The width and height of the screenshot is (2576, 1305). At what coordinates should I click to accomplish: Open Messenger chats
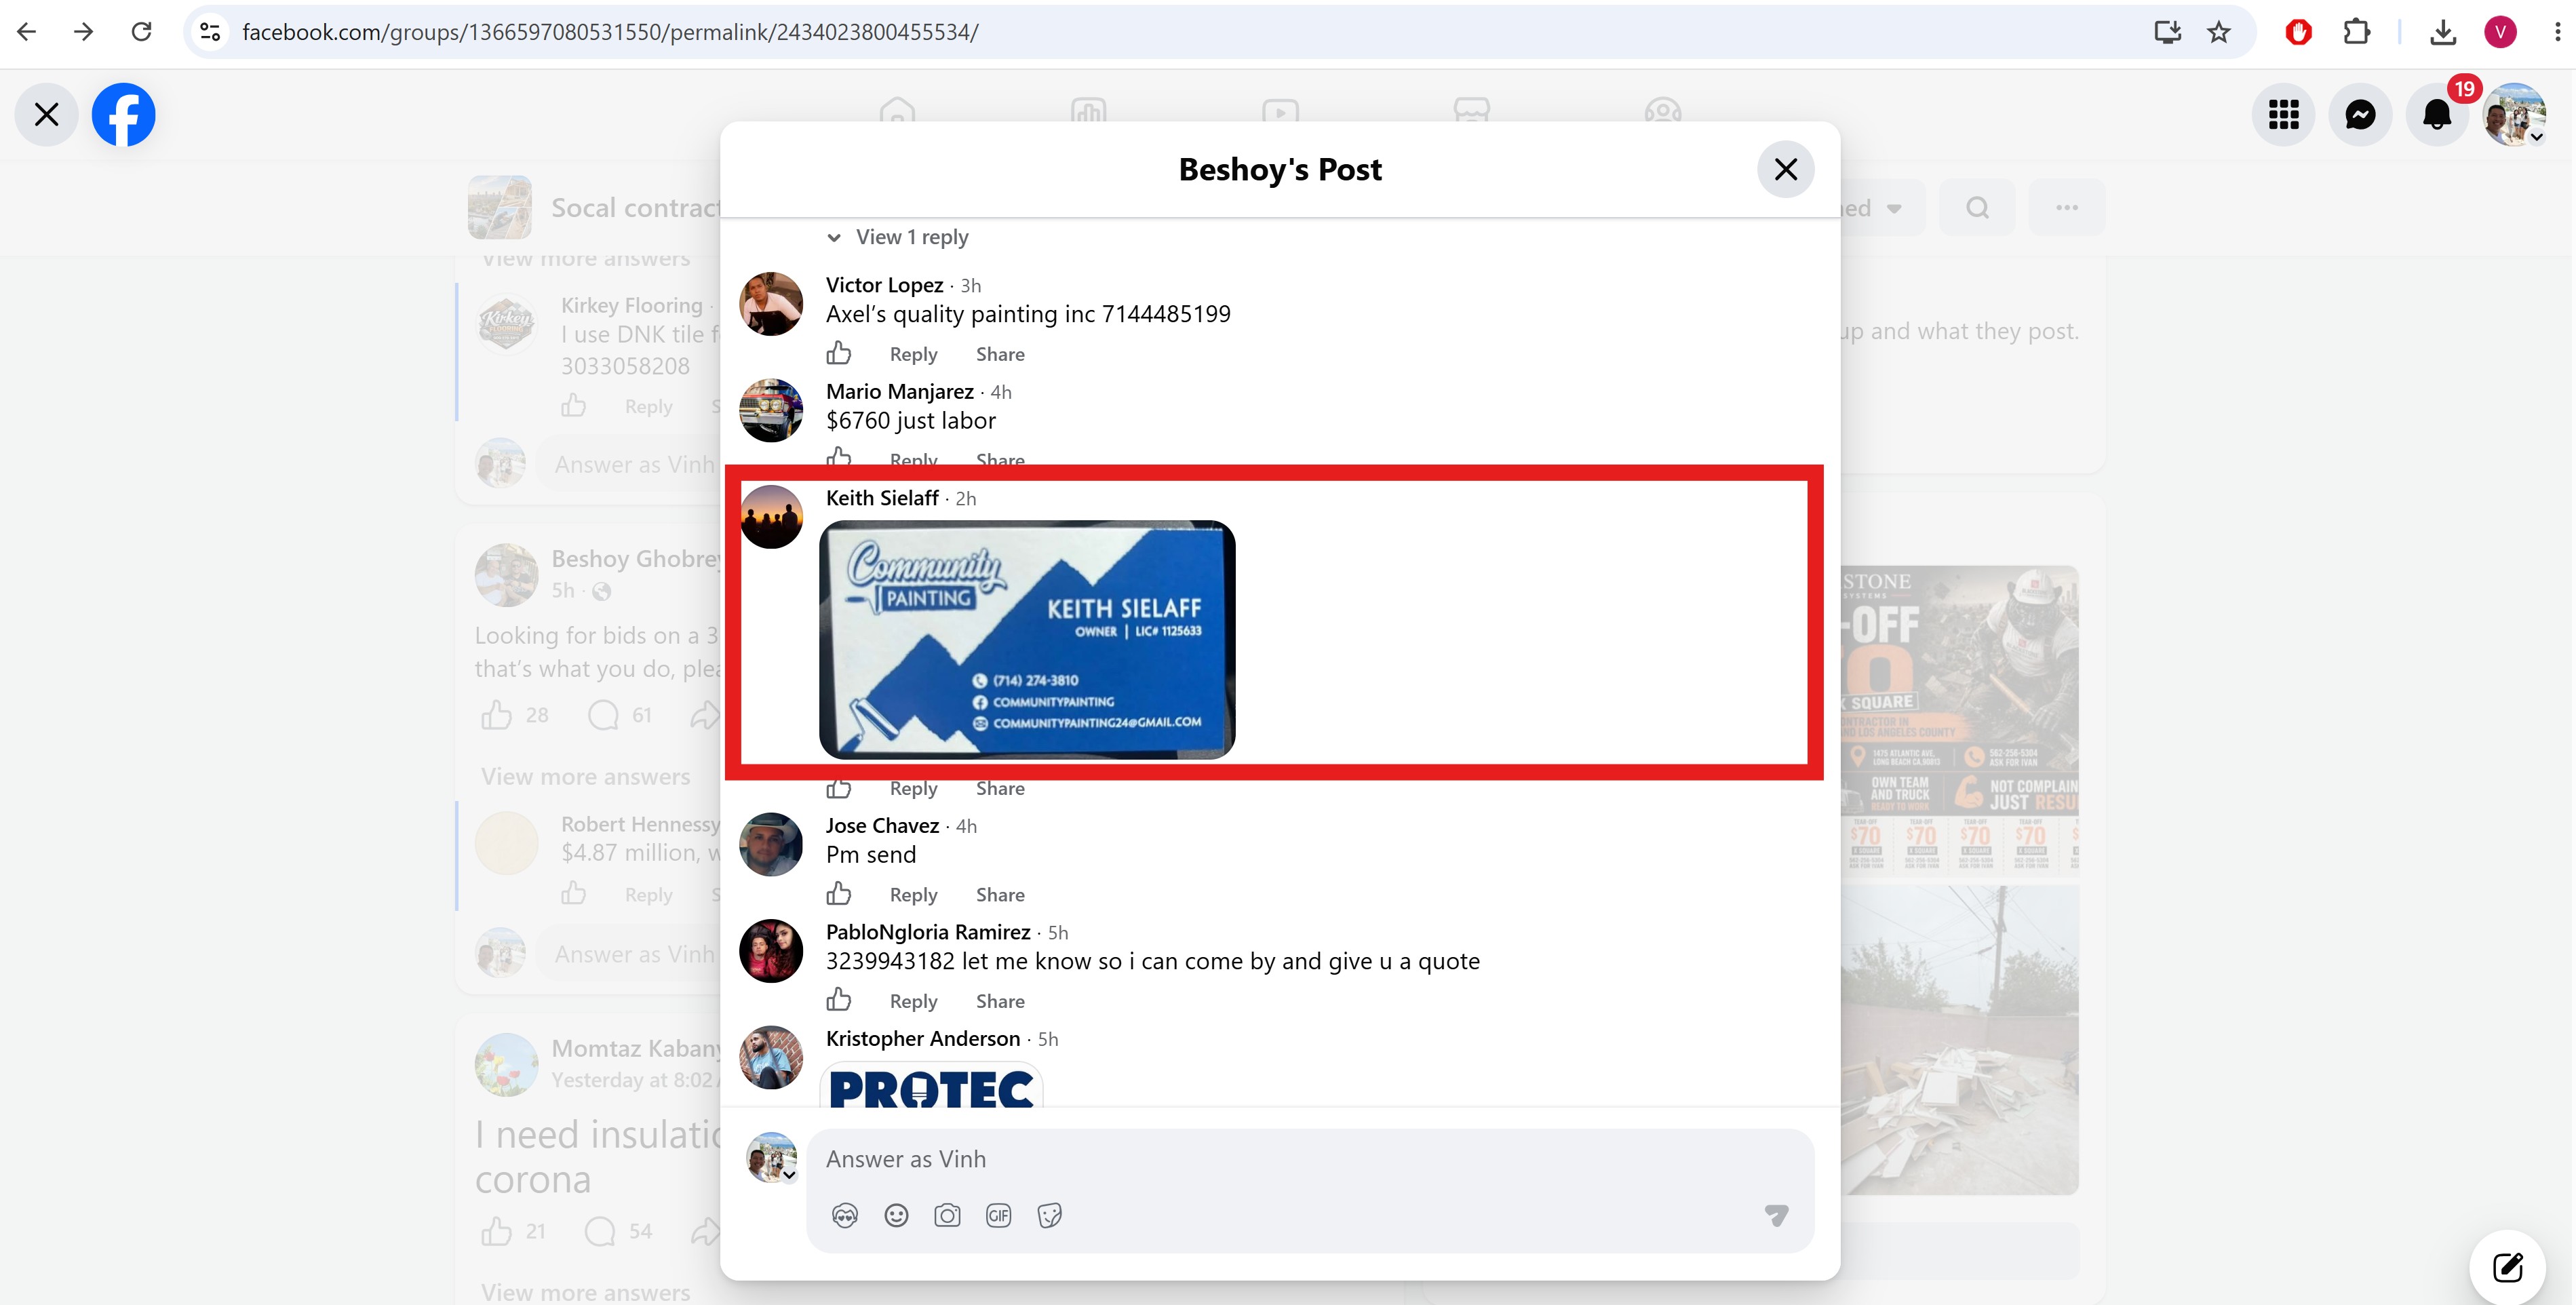[x=2360, y=115]
